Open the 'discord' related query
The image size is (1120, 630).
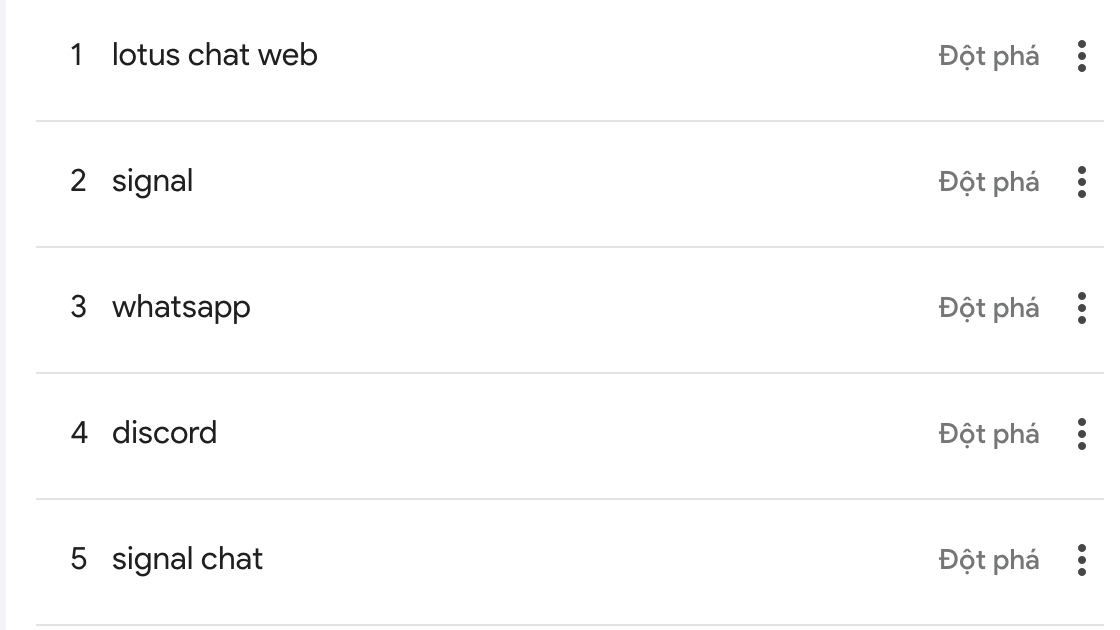pos(164,433)
